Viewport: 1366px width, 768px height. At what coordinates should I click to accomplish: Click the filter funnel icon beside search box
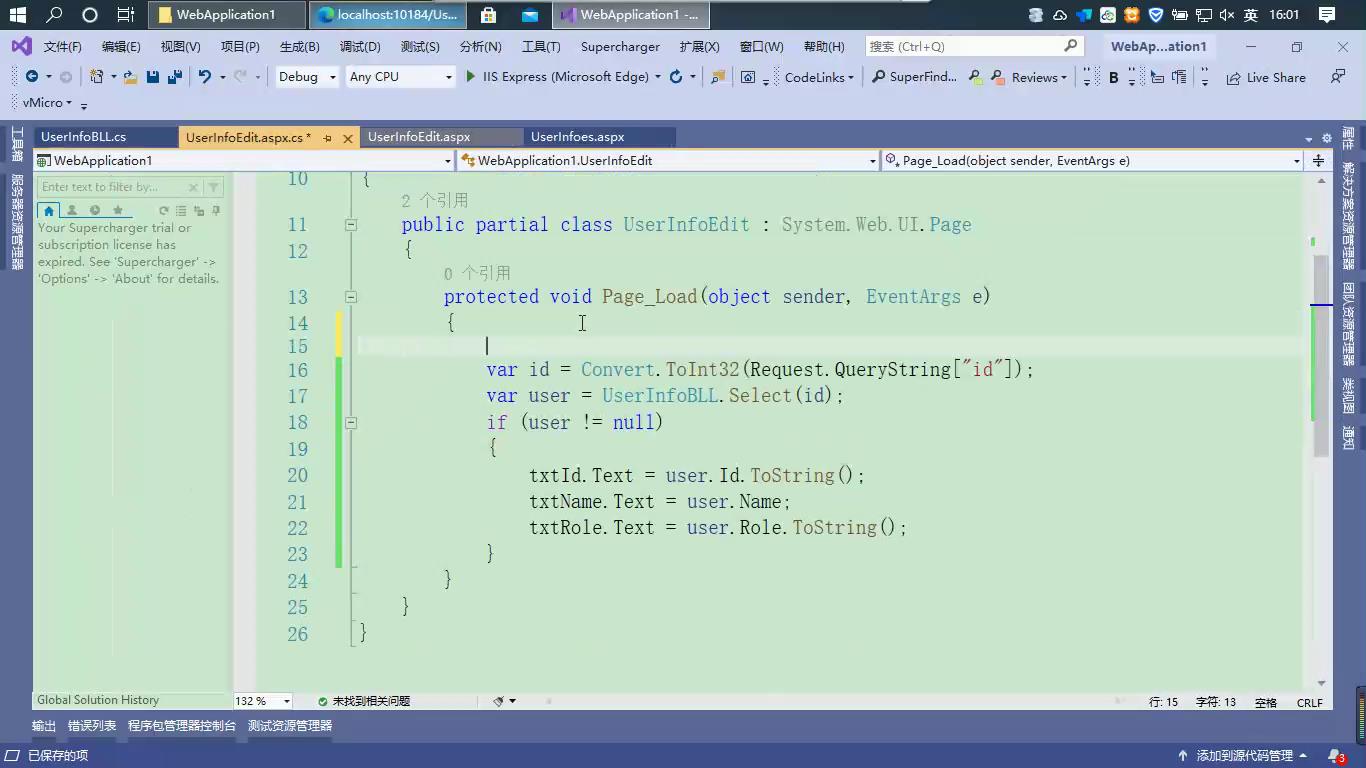pyautogui.click(x=214, y=187)
